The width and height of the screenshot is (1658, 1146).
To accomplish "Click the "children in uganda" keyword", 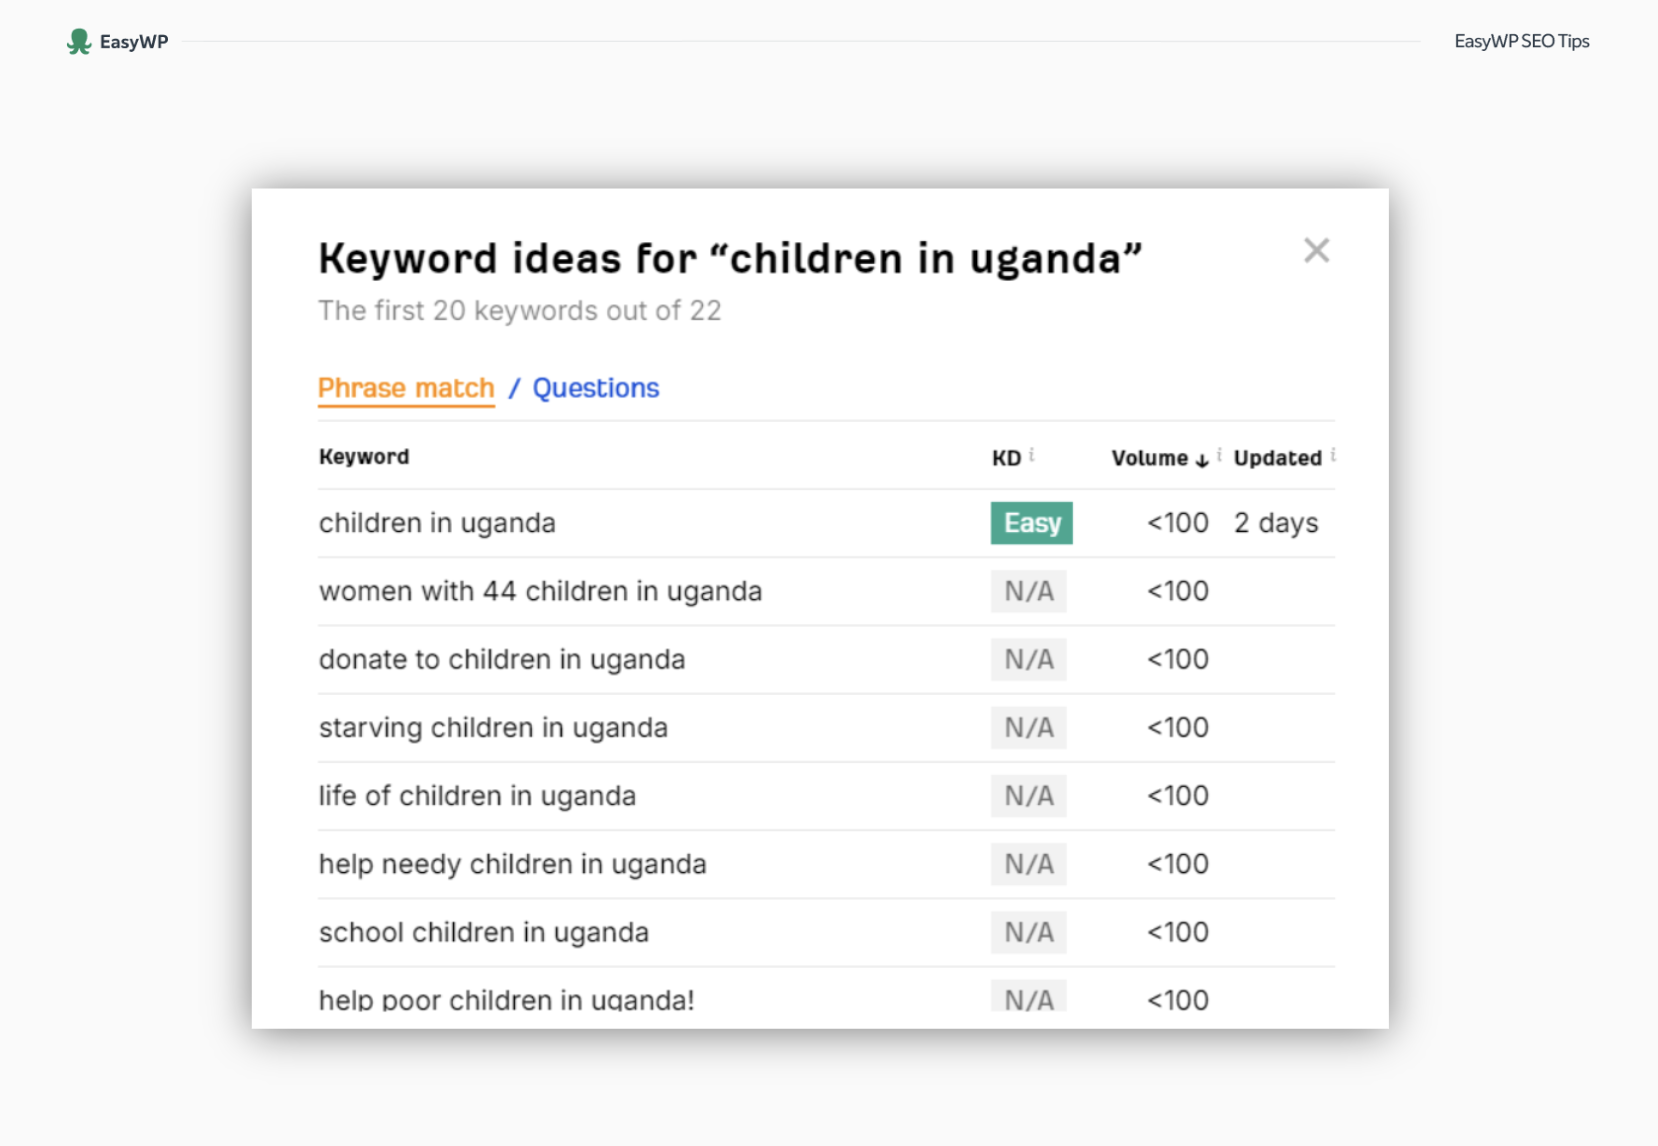I will (x=437, y=523).
